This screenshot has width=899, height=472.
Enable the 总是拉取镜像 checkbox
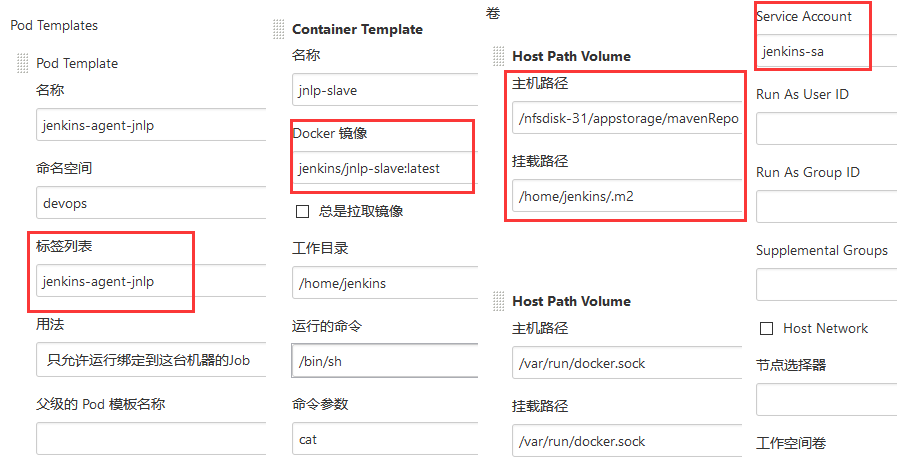[302, 212]
